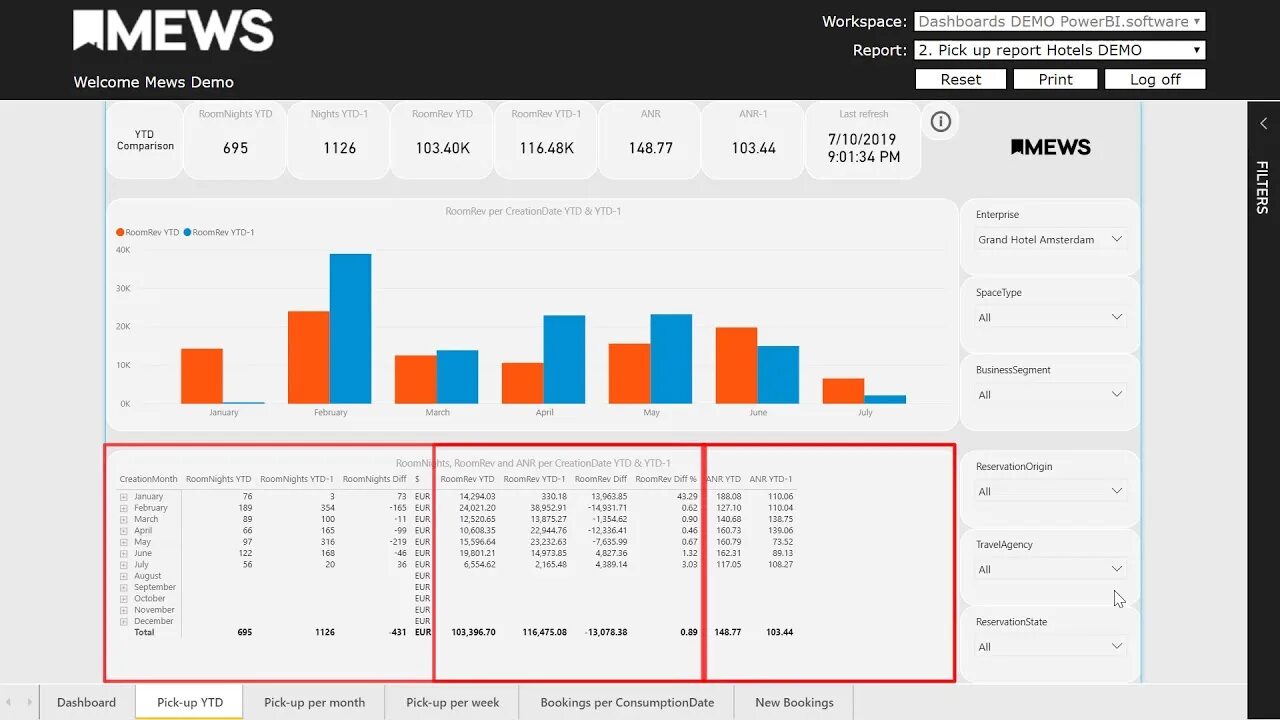The image size is (1280, 720).
Task: Click April bar chart axis label
Action: tap(544, 412)
